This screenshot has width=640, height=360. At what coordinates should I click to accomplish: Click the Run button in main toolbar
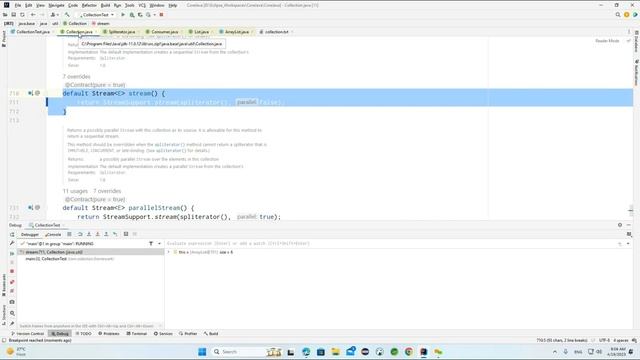[x=123, y=15]
